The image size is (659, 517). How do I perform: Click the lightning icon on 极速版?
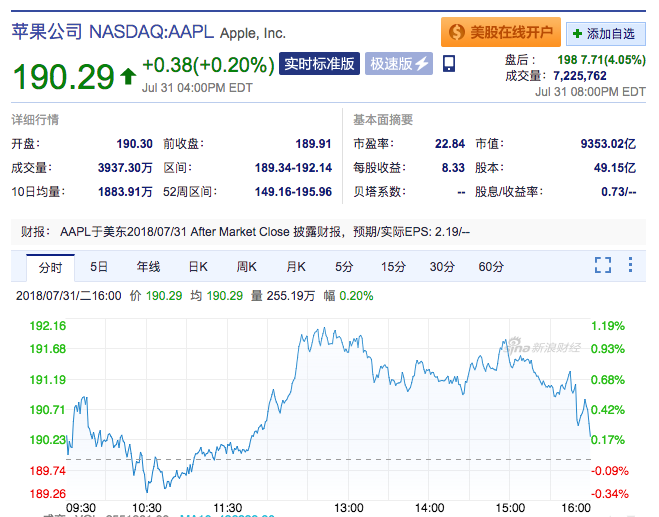(x=422, y=64)
